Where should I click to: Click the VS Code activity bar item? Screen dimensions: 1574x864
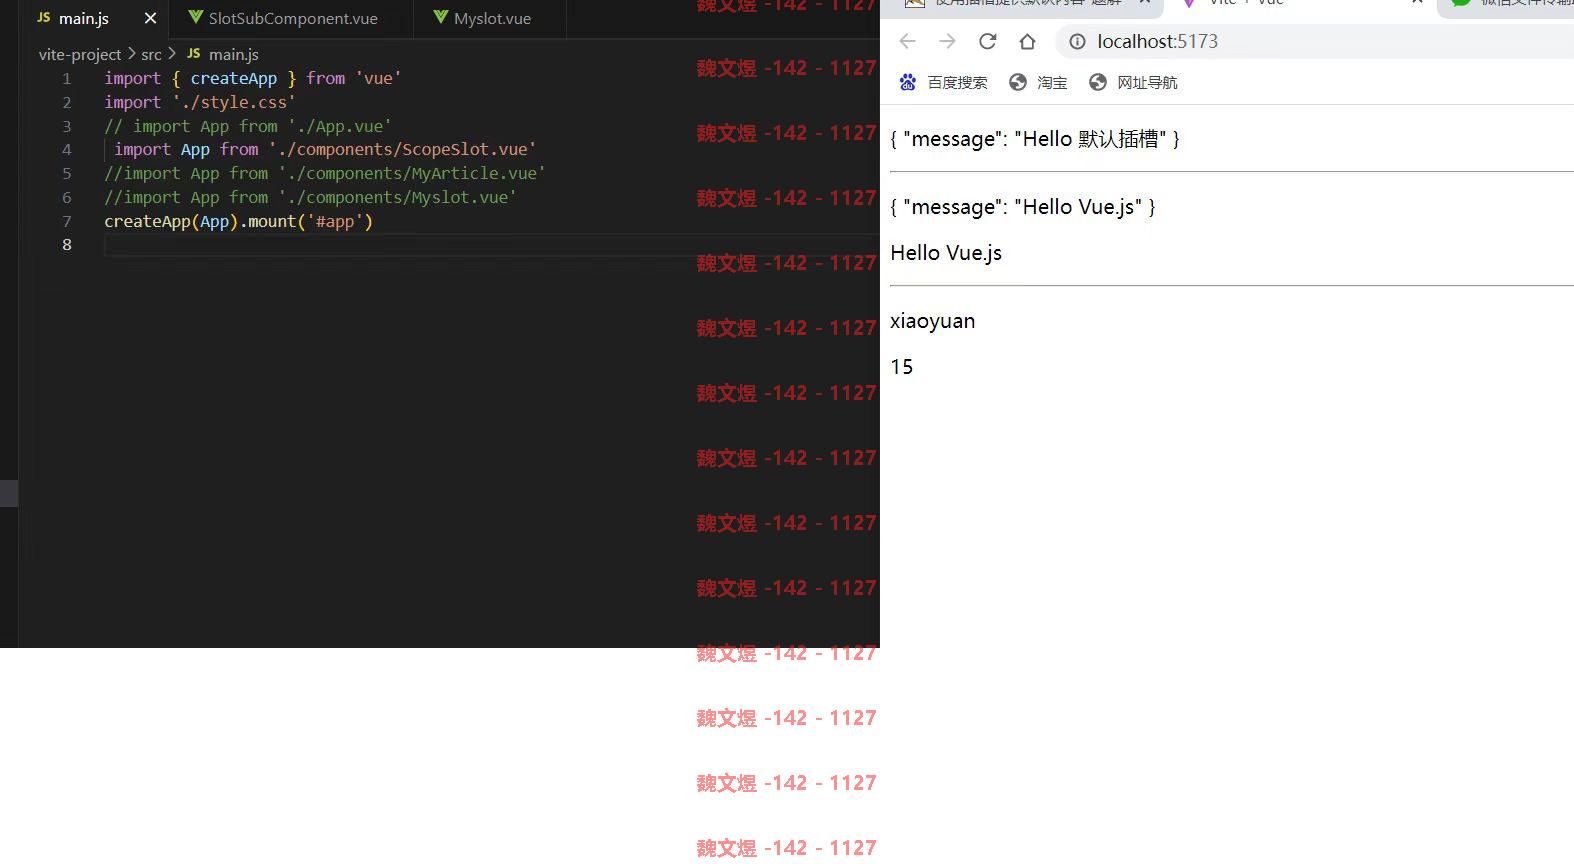click(9, 493)
